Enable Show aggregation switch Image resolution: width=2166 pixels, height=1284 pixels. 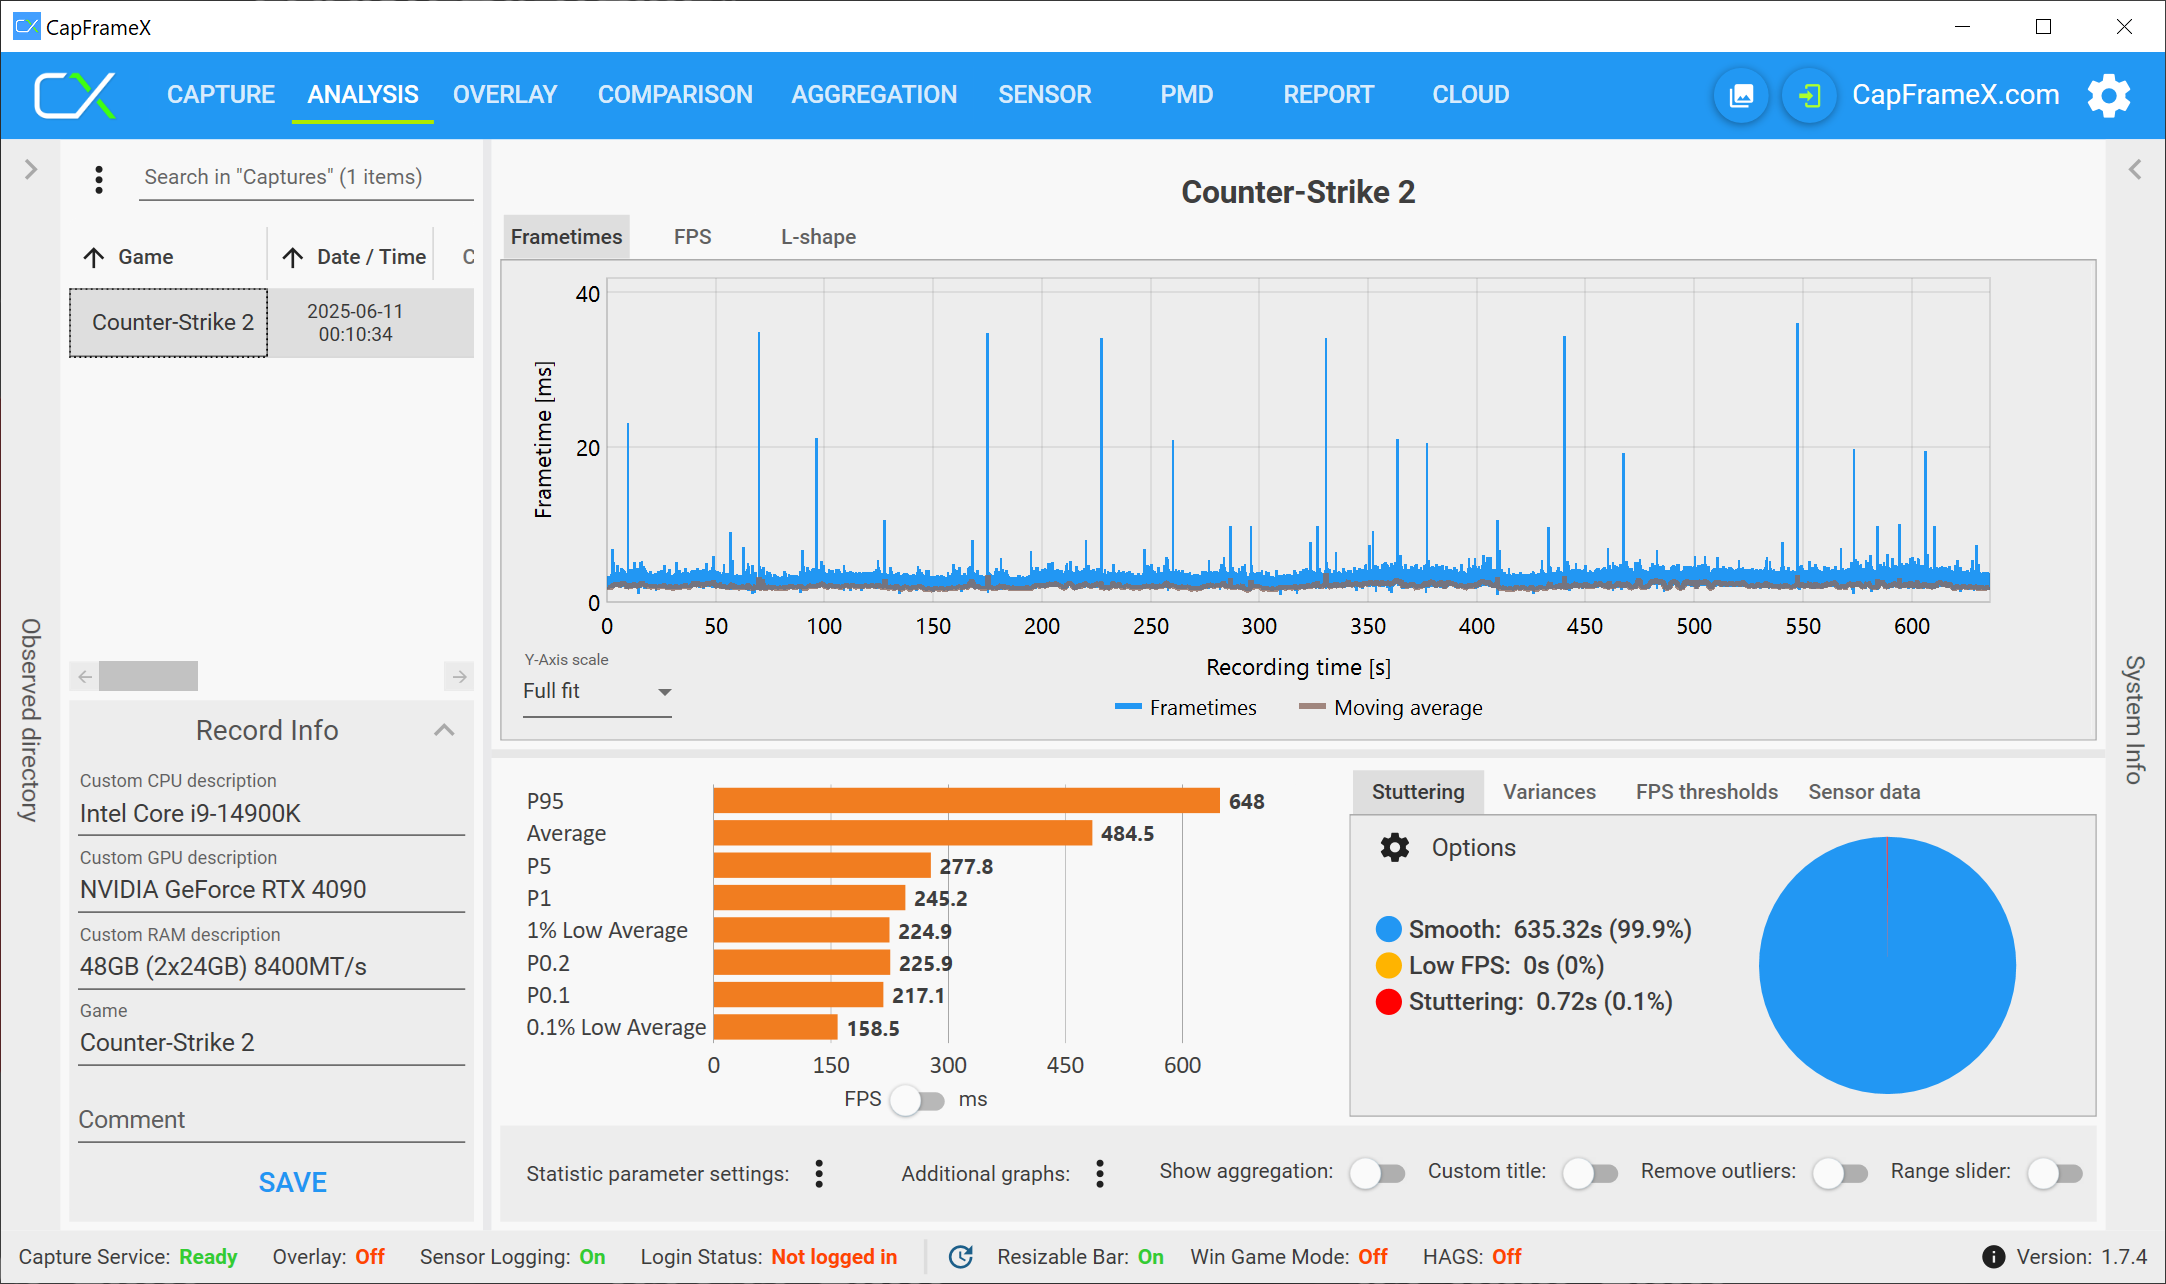1377,1173
